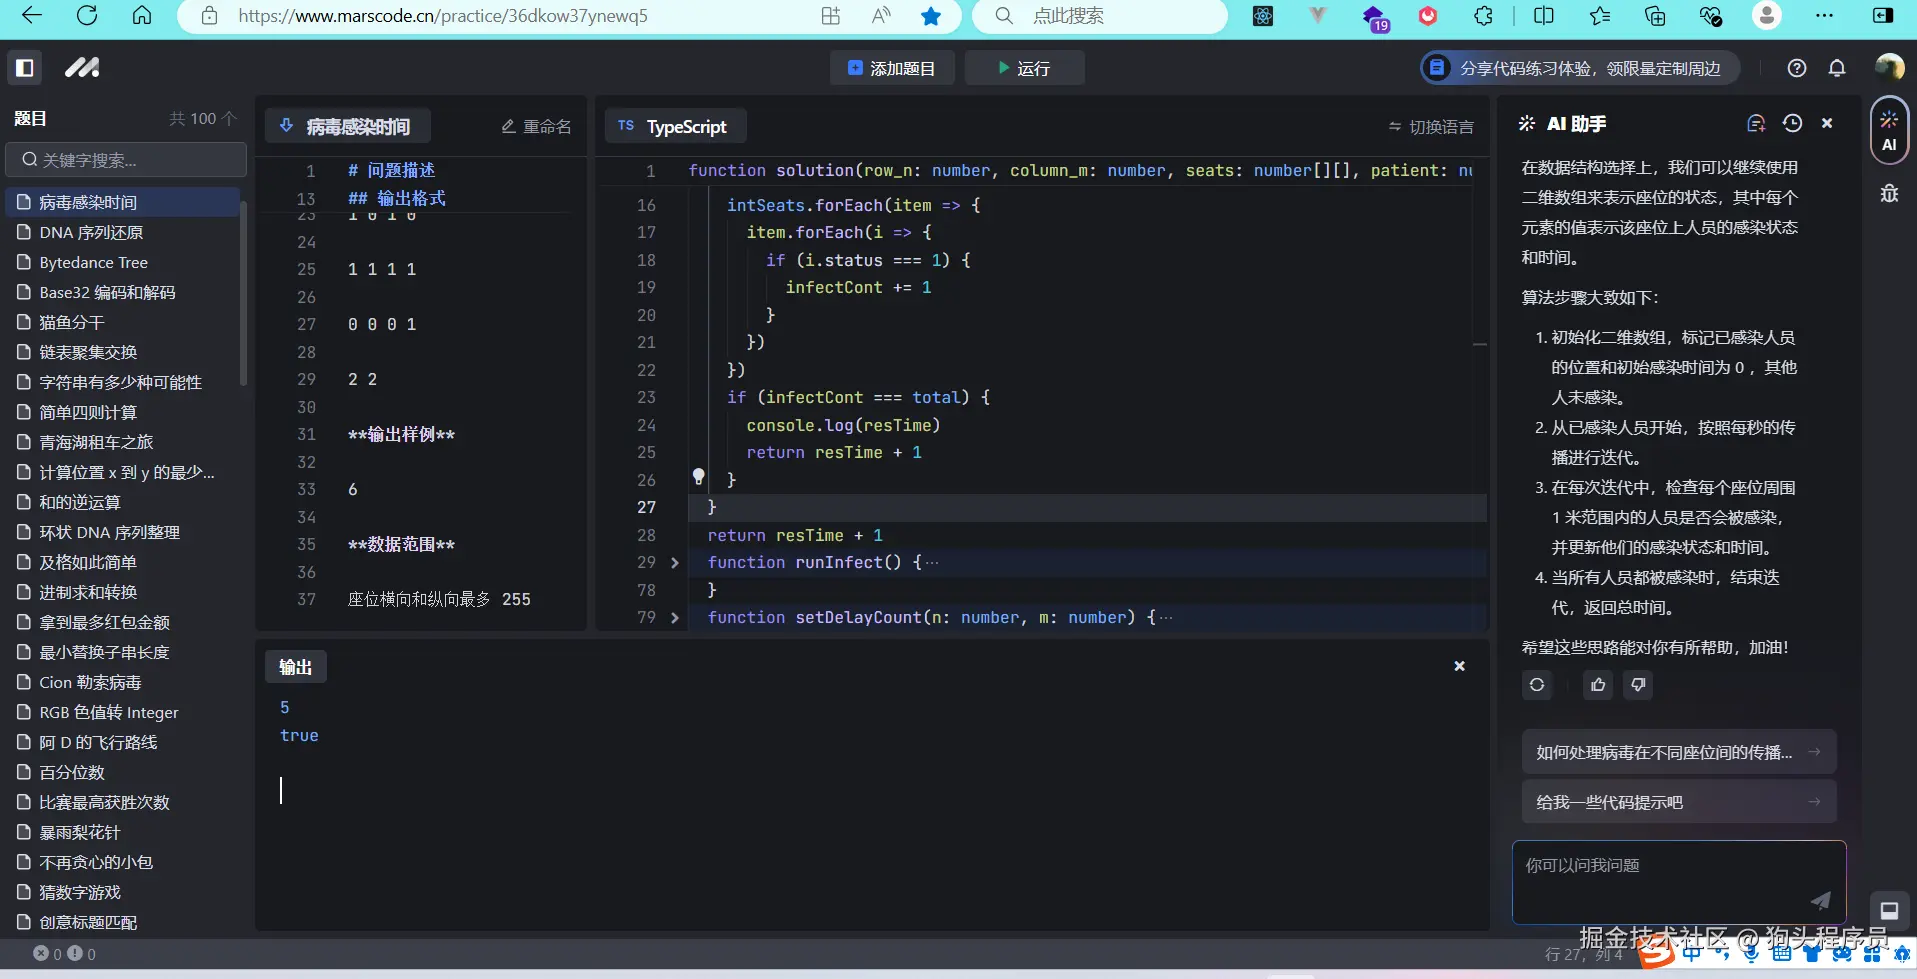The image size is (1917, 979).
Task: Open the DNA 序列还原 problem
Action: (x=91, y=232)
